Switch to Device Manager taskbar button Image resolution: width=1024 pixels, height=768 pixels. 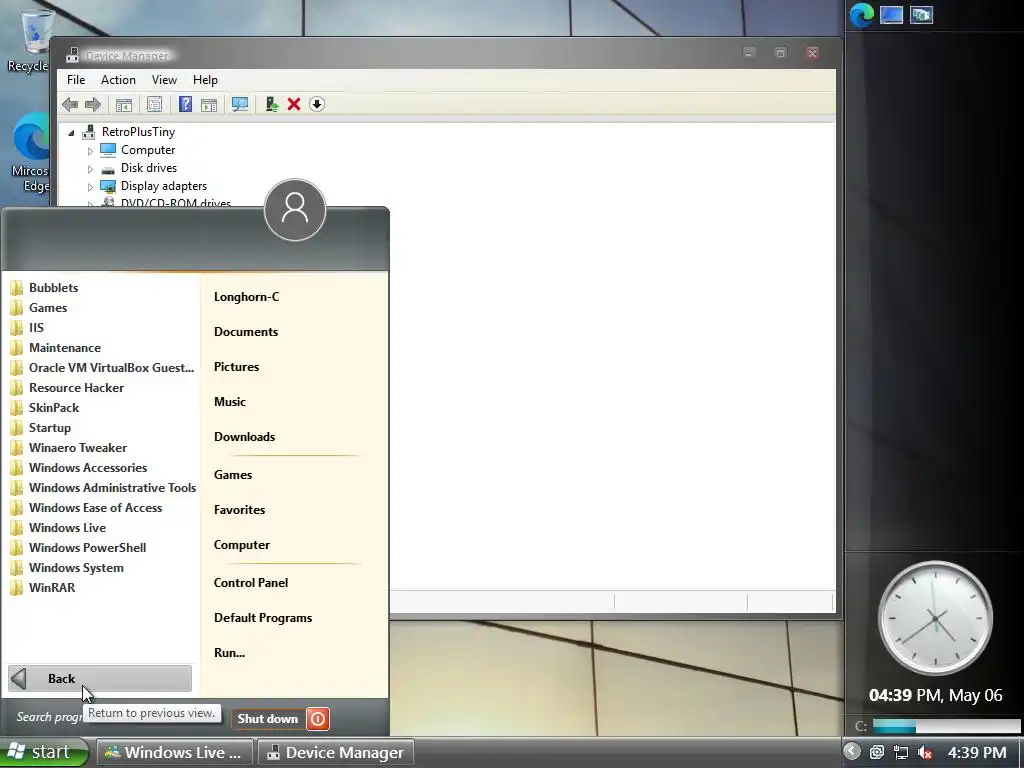(x=336, y=752)
